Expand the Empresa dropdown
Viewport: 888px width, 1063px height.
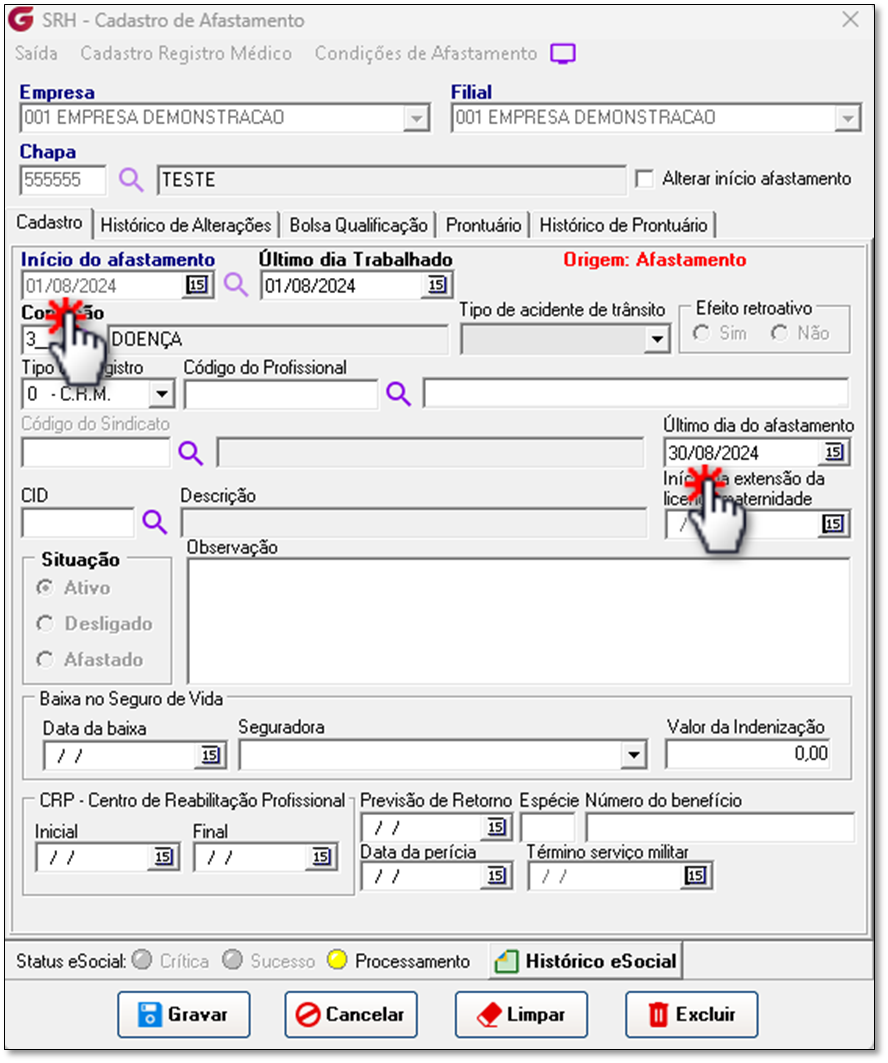click(x=416, y=119)
